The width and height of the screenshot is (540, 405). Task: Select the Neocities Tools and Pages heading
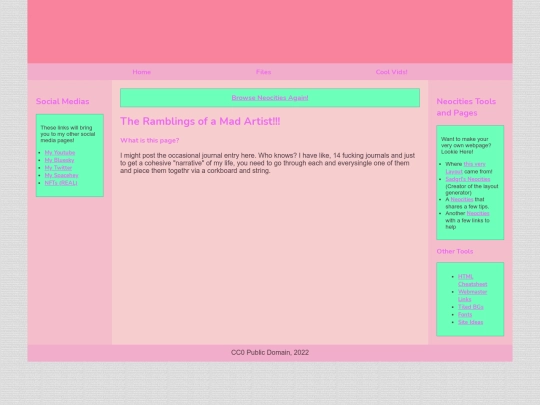pyautogui.click(x=466, y=107)
